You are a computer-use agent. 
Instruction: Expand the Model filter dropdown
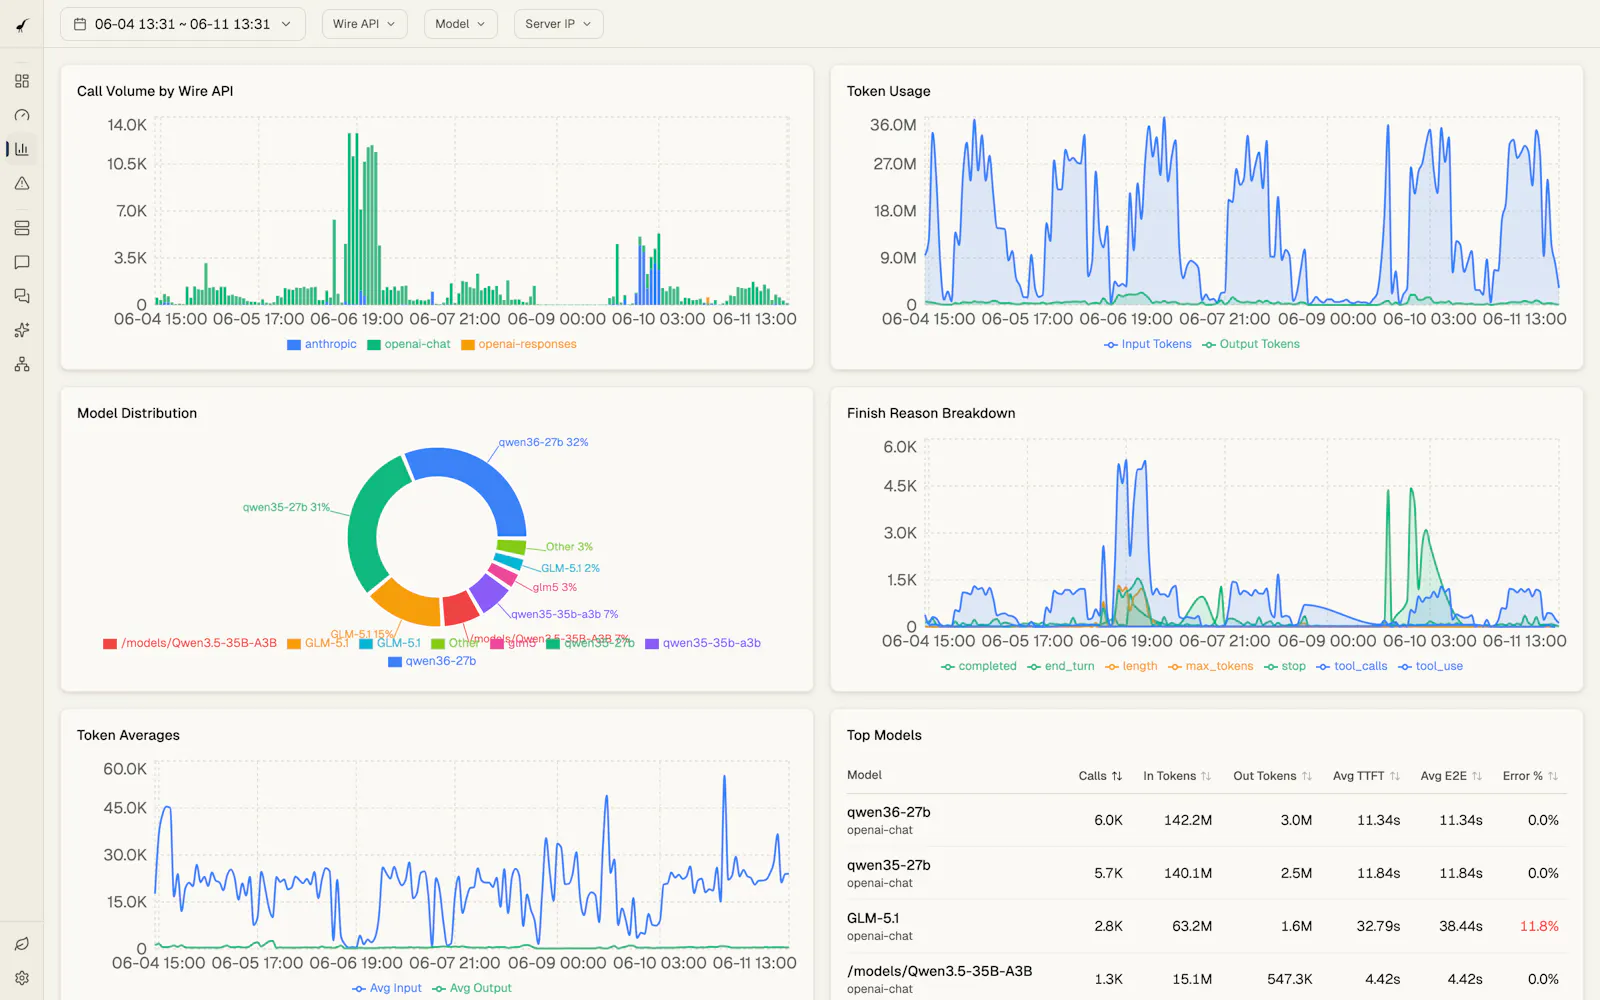click(x=460, y=24)
